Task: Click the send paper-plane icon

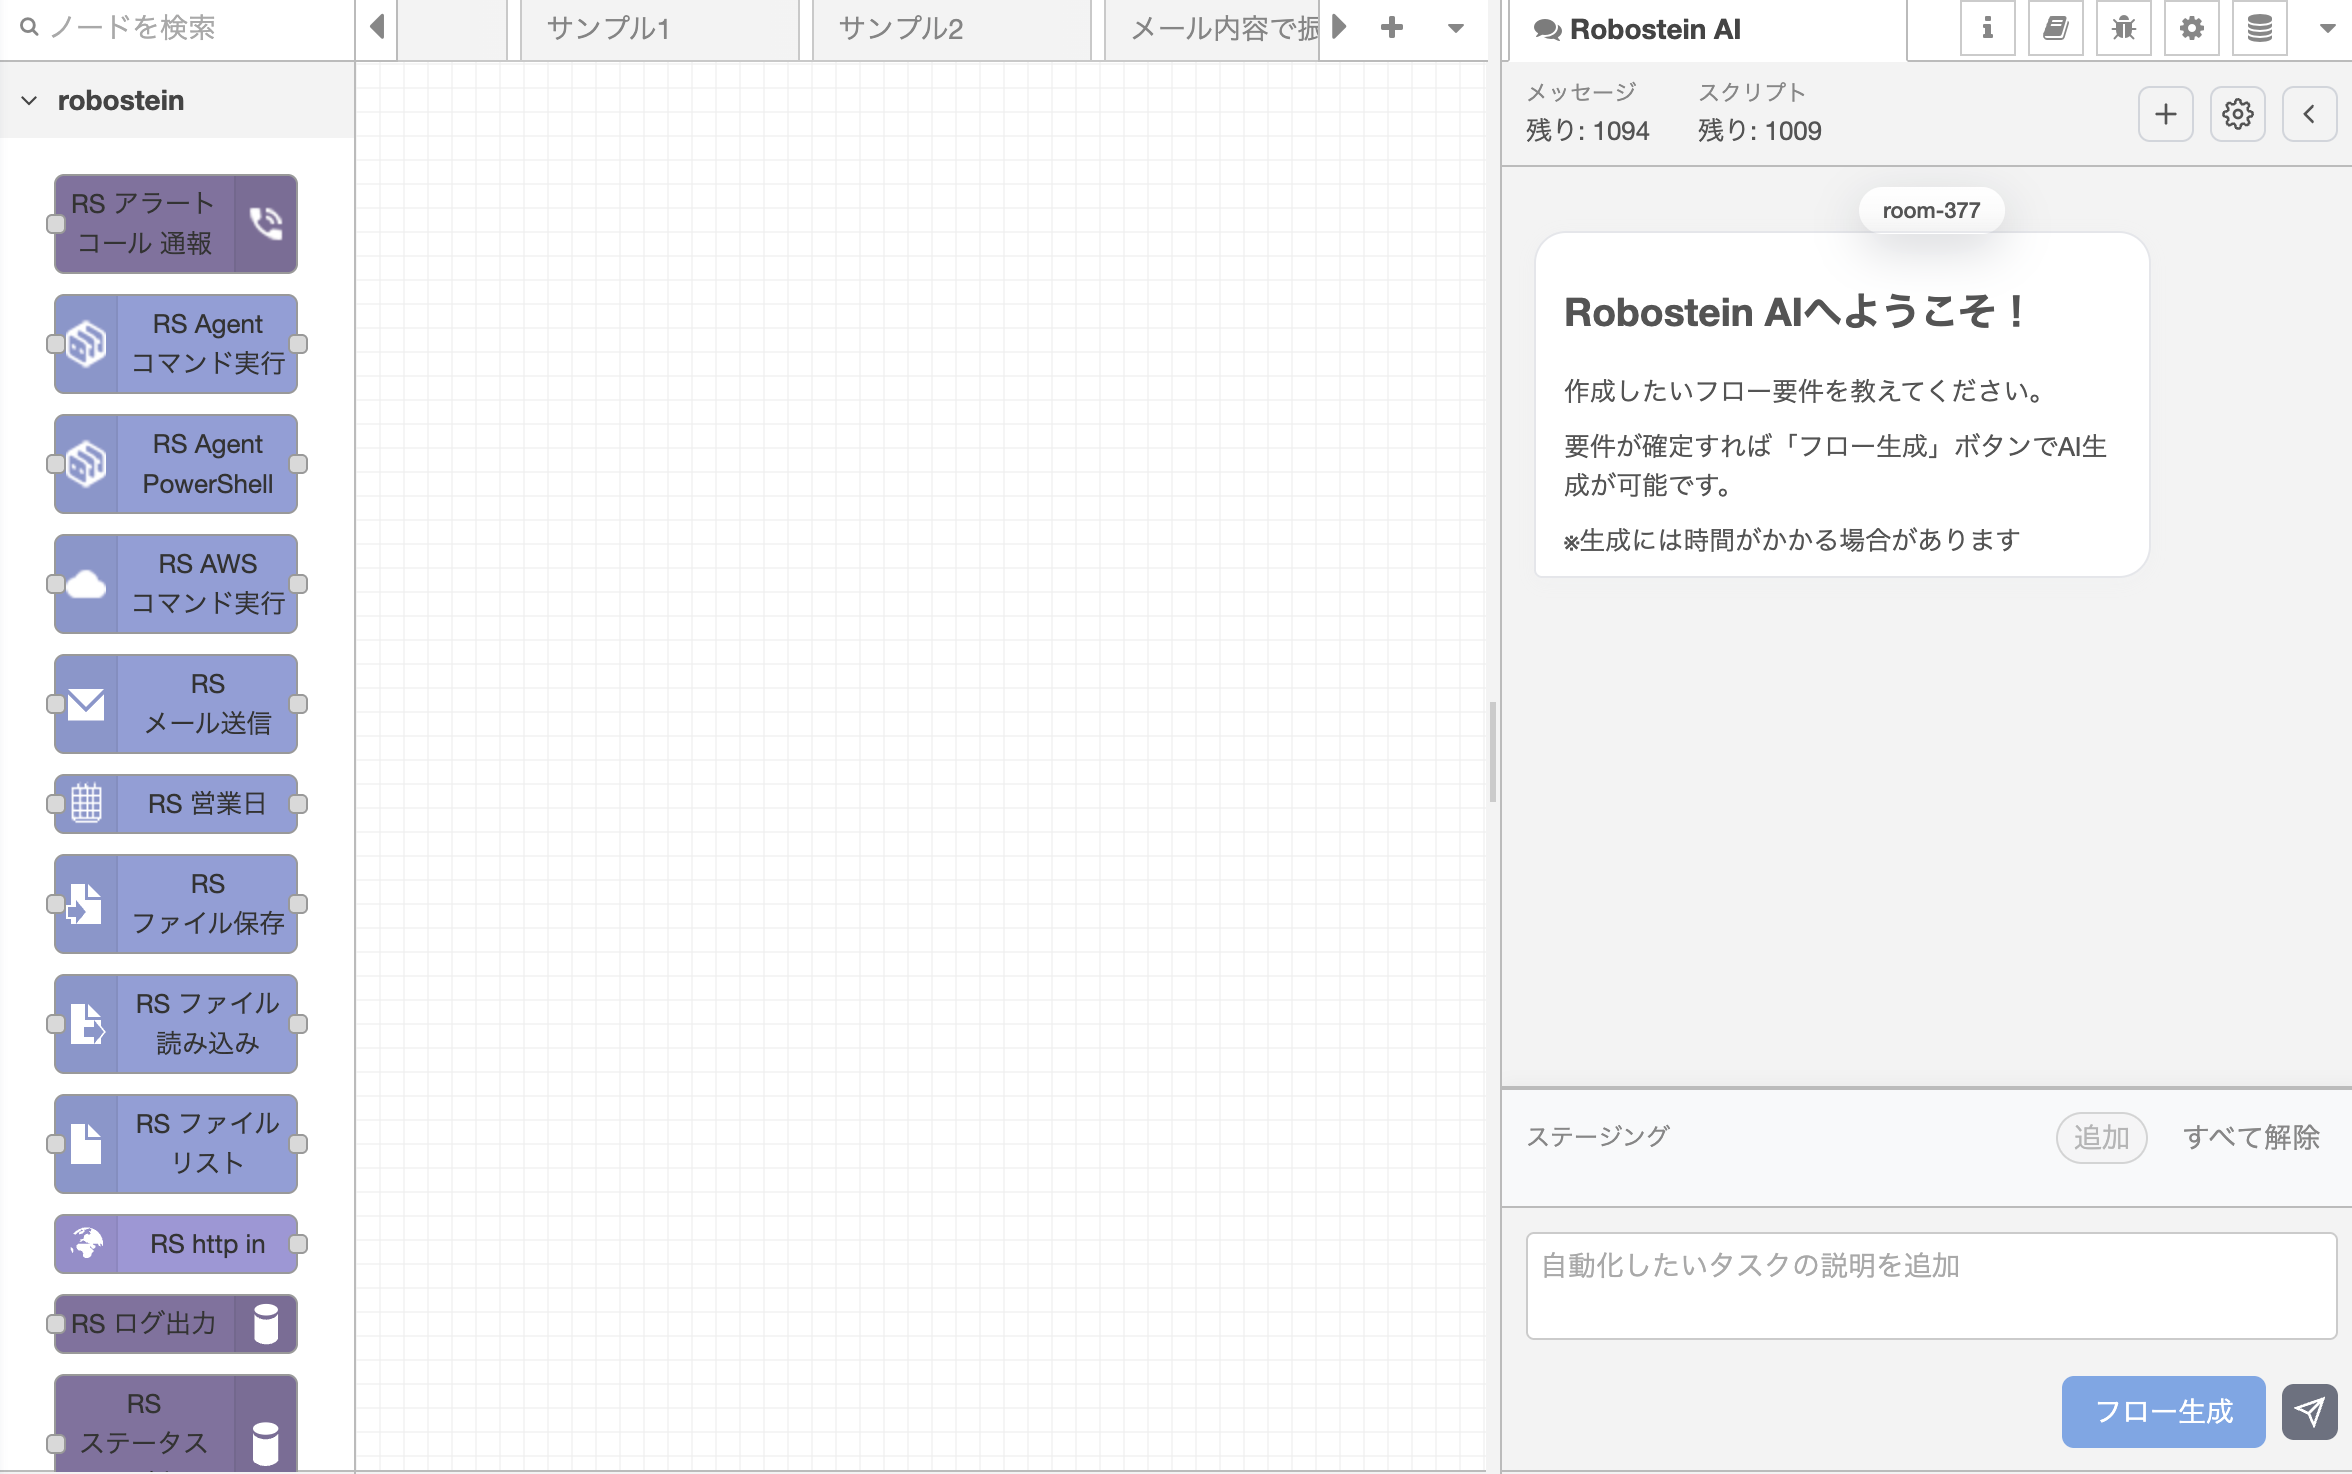Action: (2309, 1411)
